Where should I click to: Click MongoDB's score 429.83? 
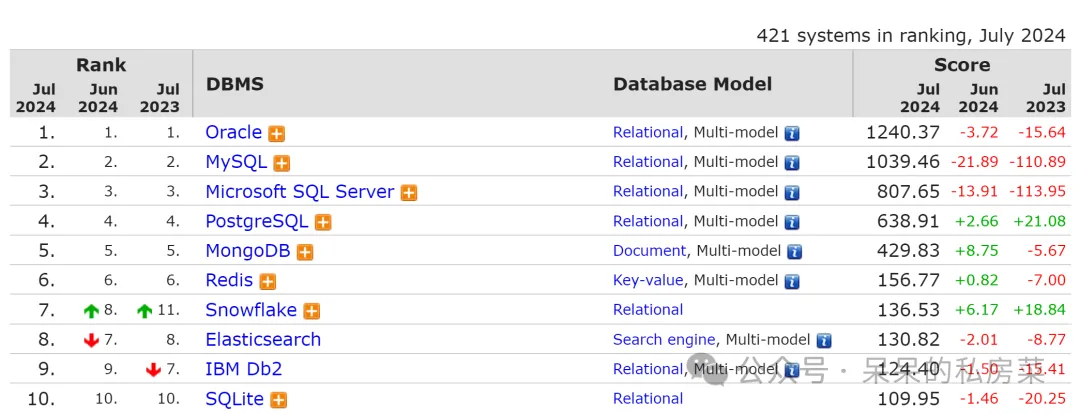coord(908,251)
